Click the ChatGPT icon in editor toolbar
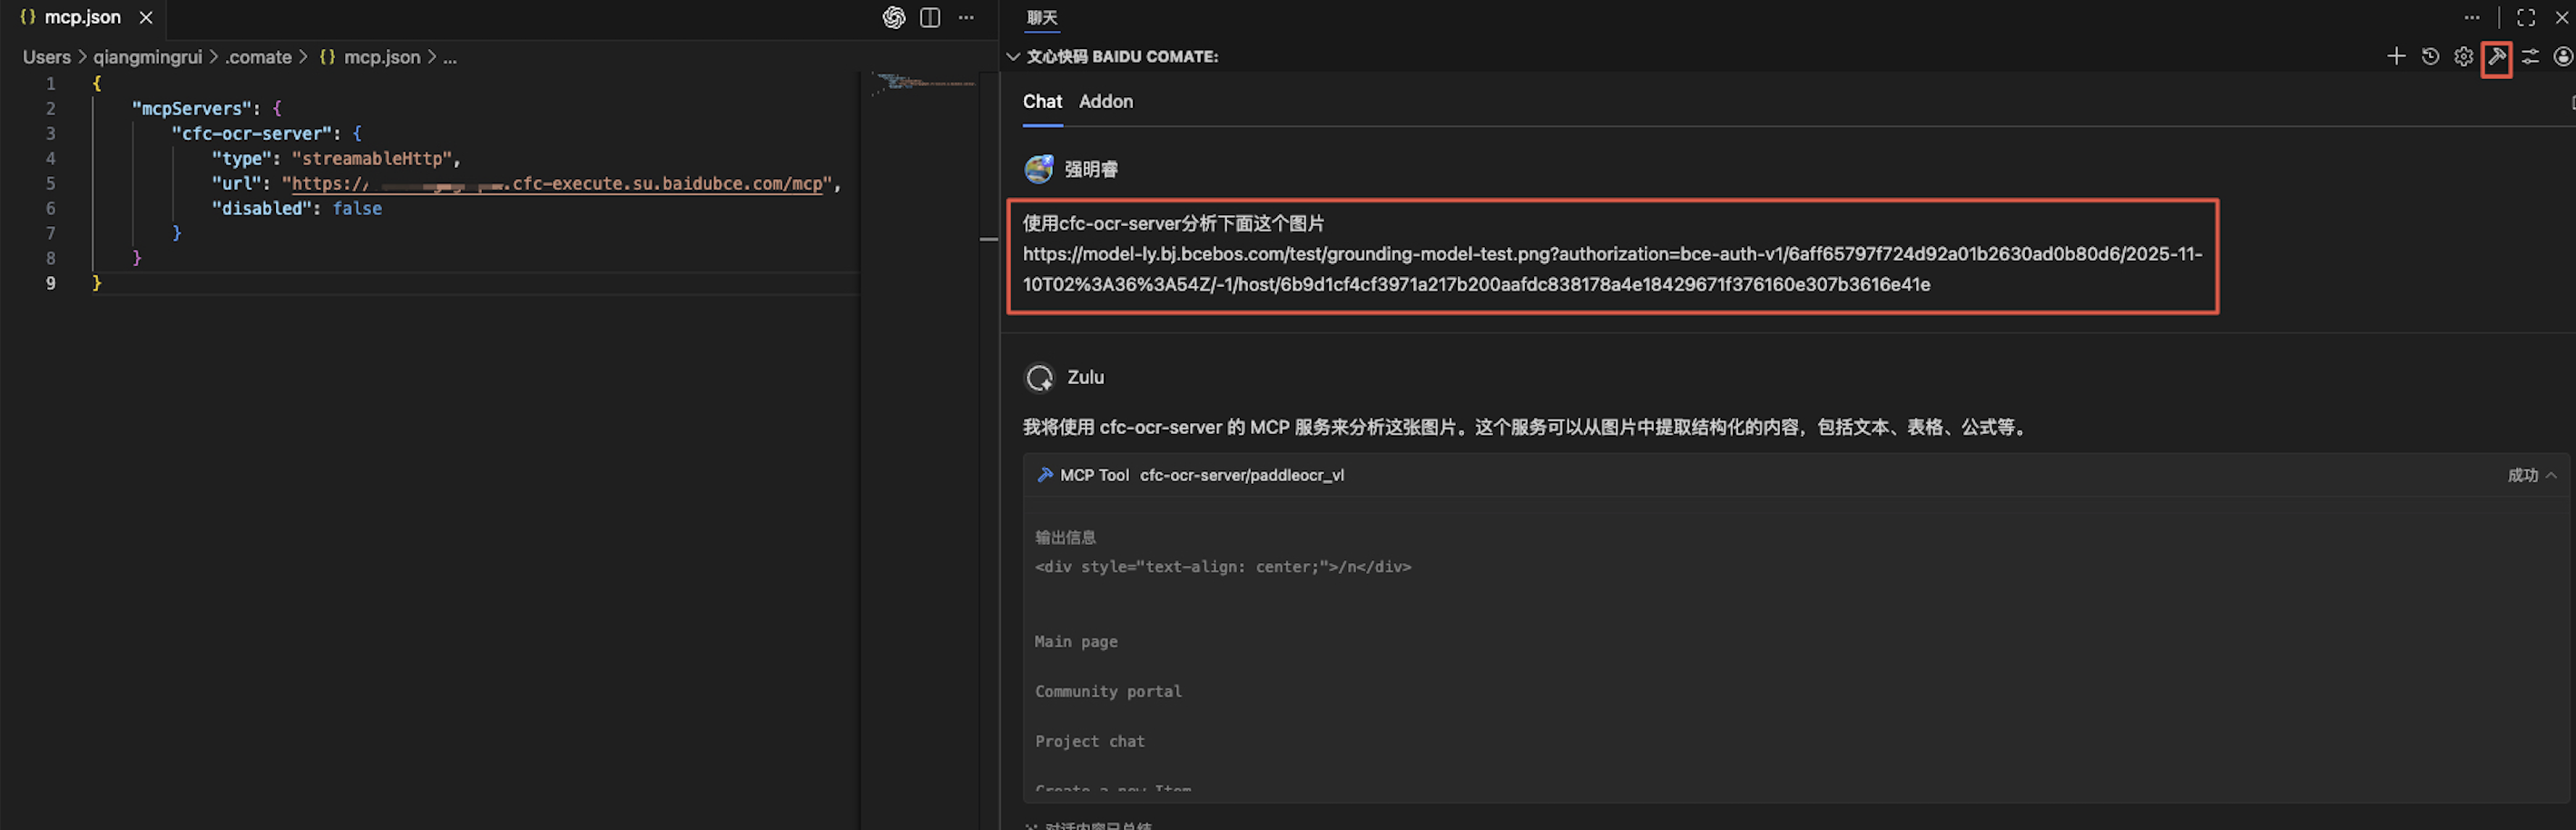 893,18
